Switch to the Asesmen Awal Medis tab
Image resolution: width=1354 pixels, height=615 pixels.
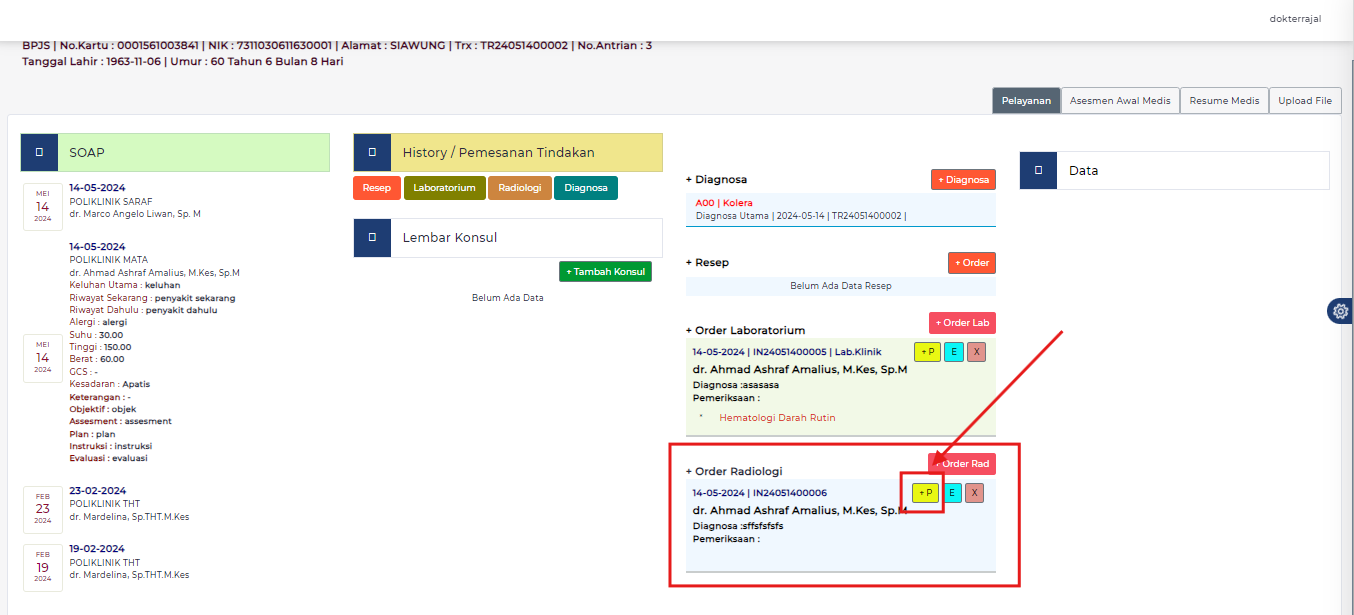[x=1120, y=100]
